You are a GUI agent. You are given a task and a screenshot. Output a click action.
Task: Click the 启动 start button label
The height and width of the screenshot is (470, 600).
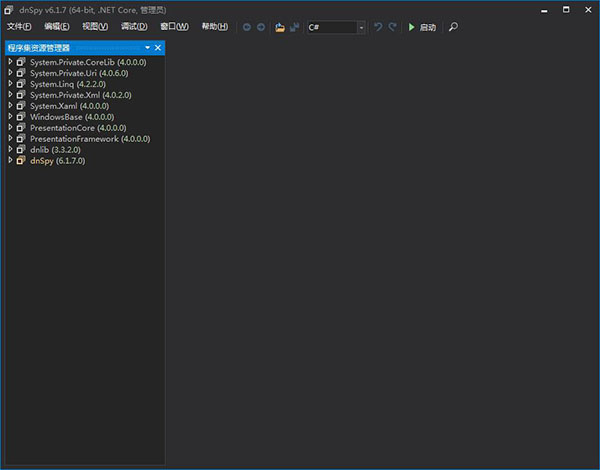[x=427, y=27]
